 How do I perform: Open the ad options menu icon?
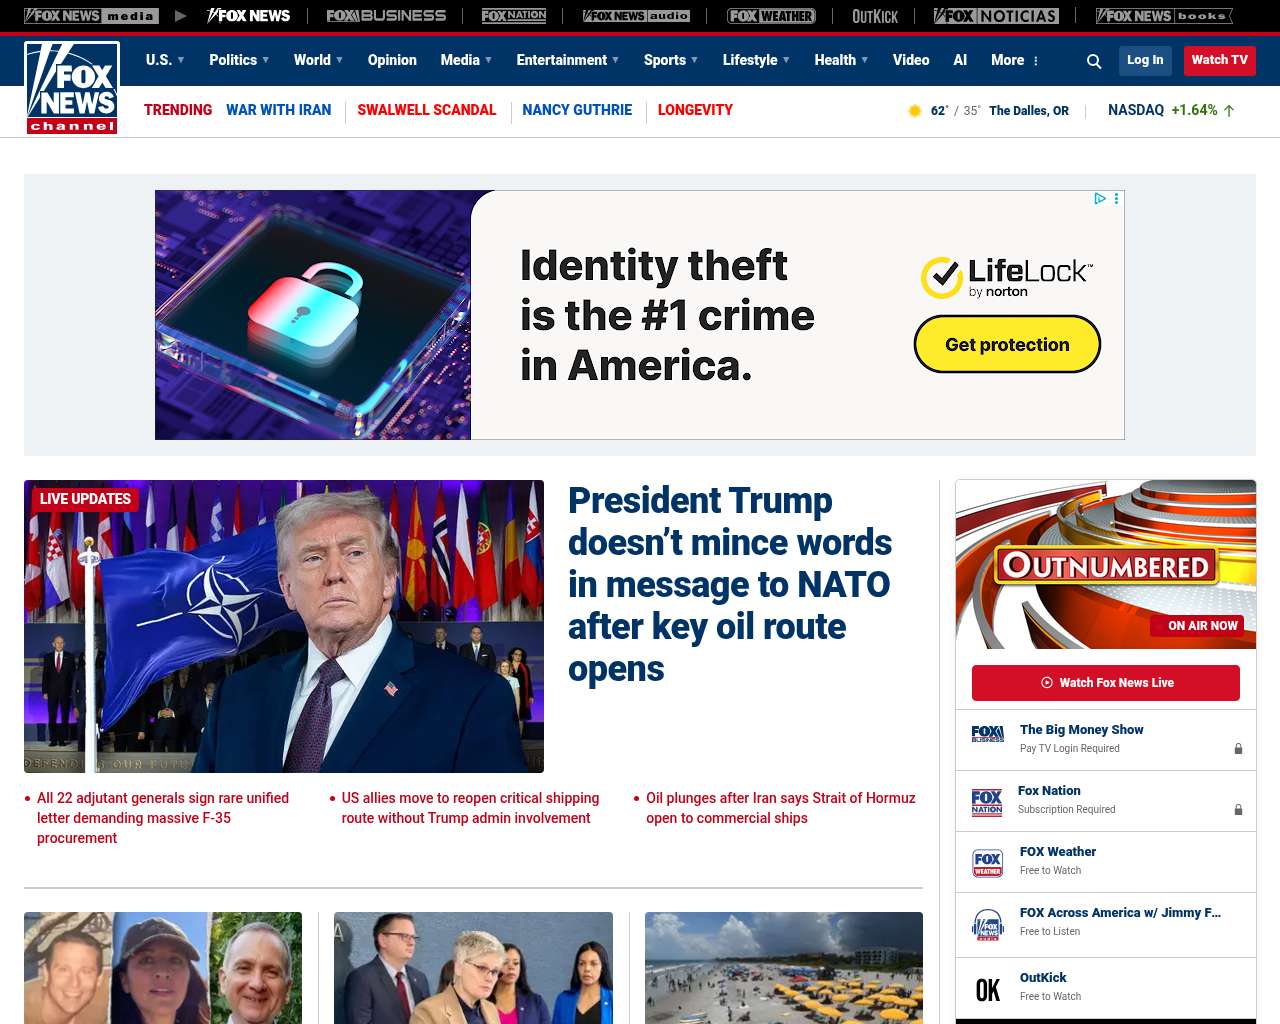click(x=1117, y=199)
